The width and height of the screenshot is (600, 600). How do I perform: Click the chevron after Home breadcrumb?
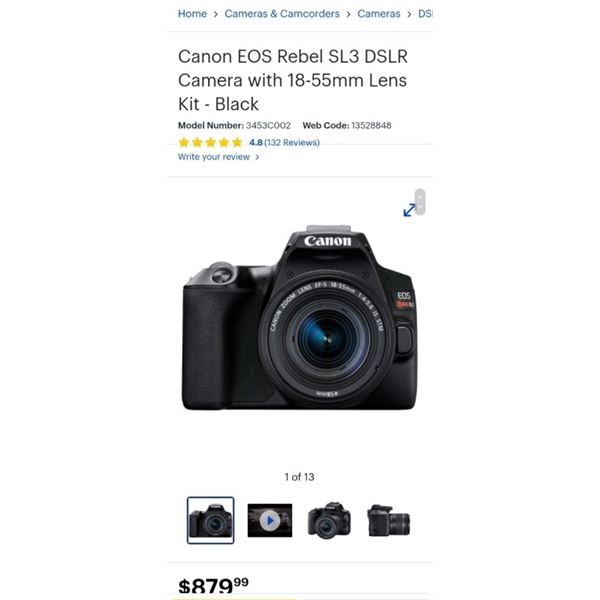coord(216,14)
